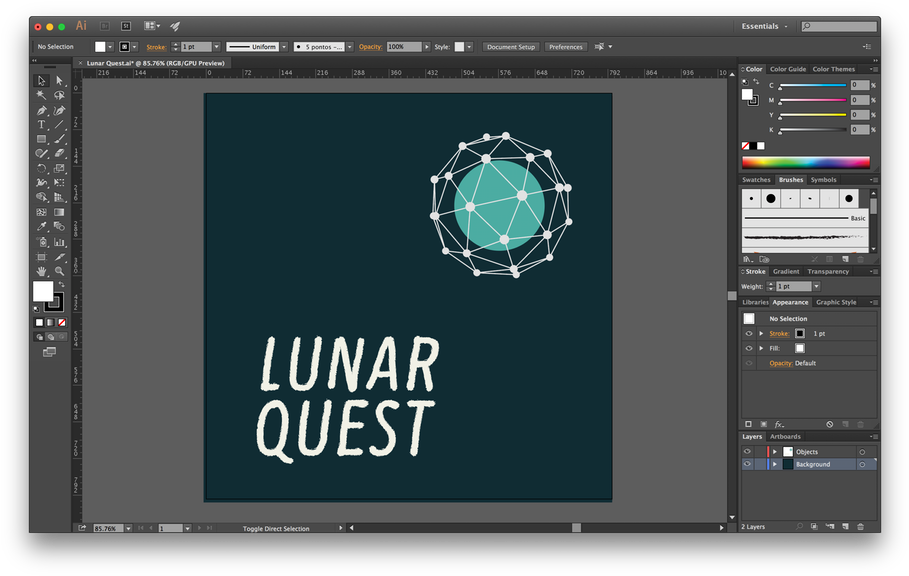Toggle visibility of the Objects layer
The width and height of the screenshot is (909, 576).
click(x=745, y=451)
